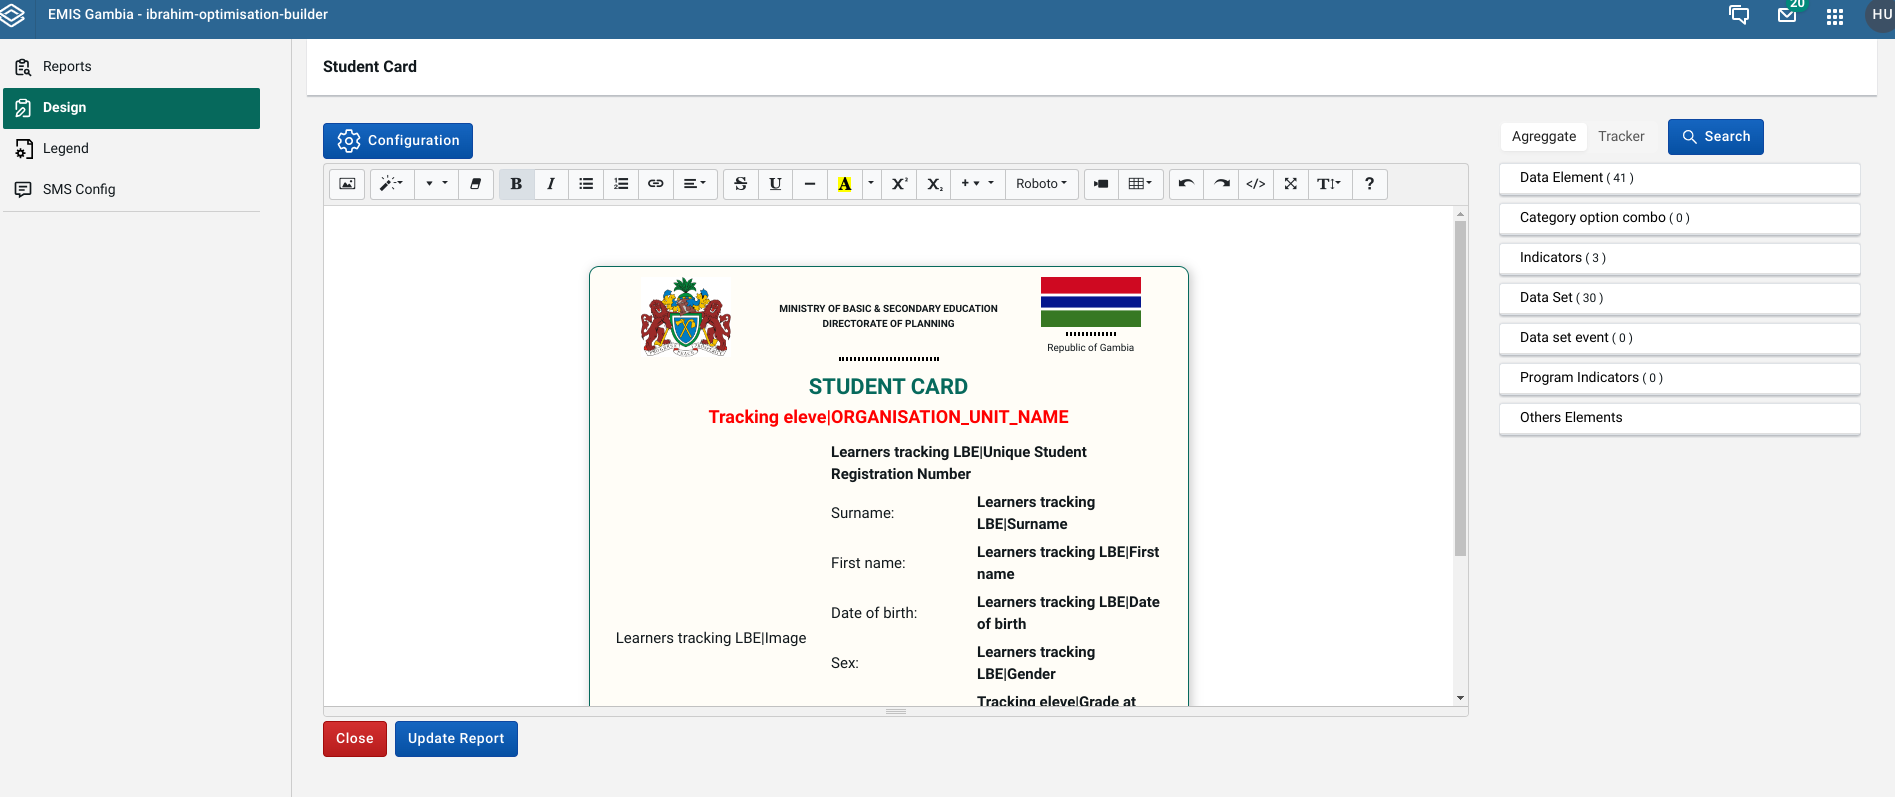The width and height of the screenshot is (1895, 797).
Task: Apply strikethrough to text
Action: 740,184
